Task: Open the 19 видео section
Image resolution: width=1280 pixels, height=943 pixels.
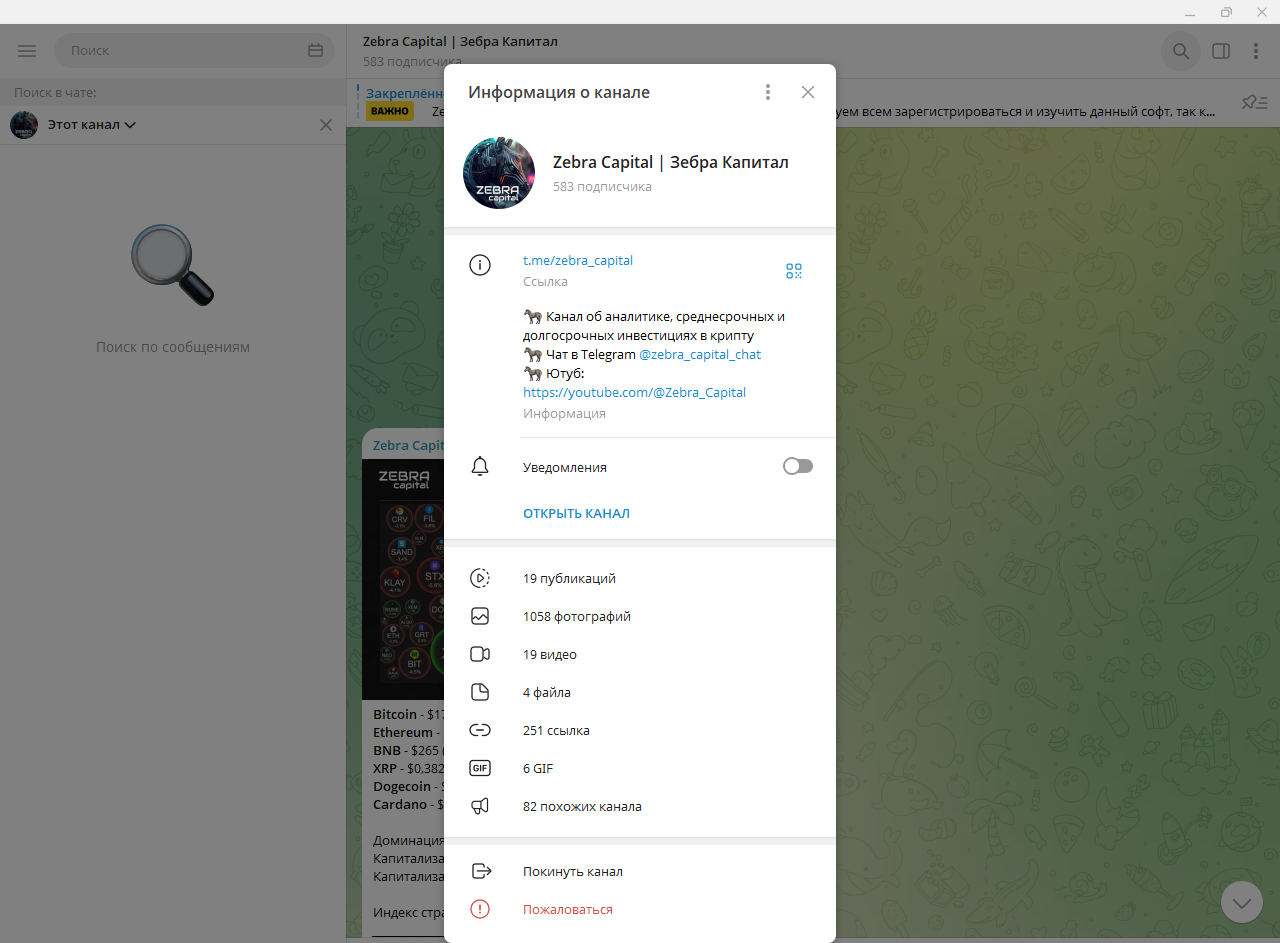Action: point(640,654)
